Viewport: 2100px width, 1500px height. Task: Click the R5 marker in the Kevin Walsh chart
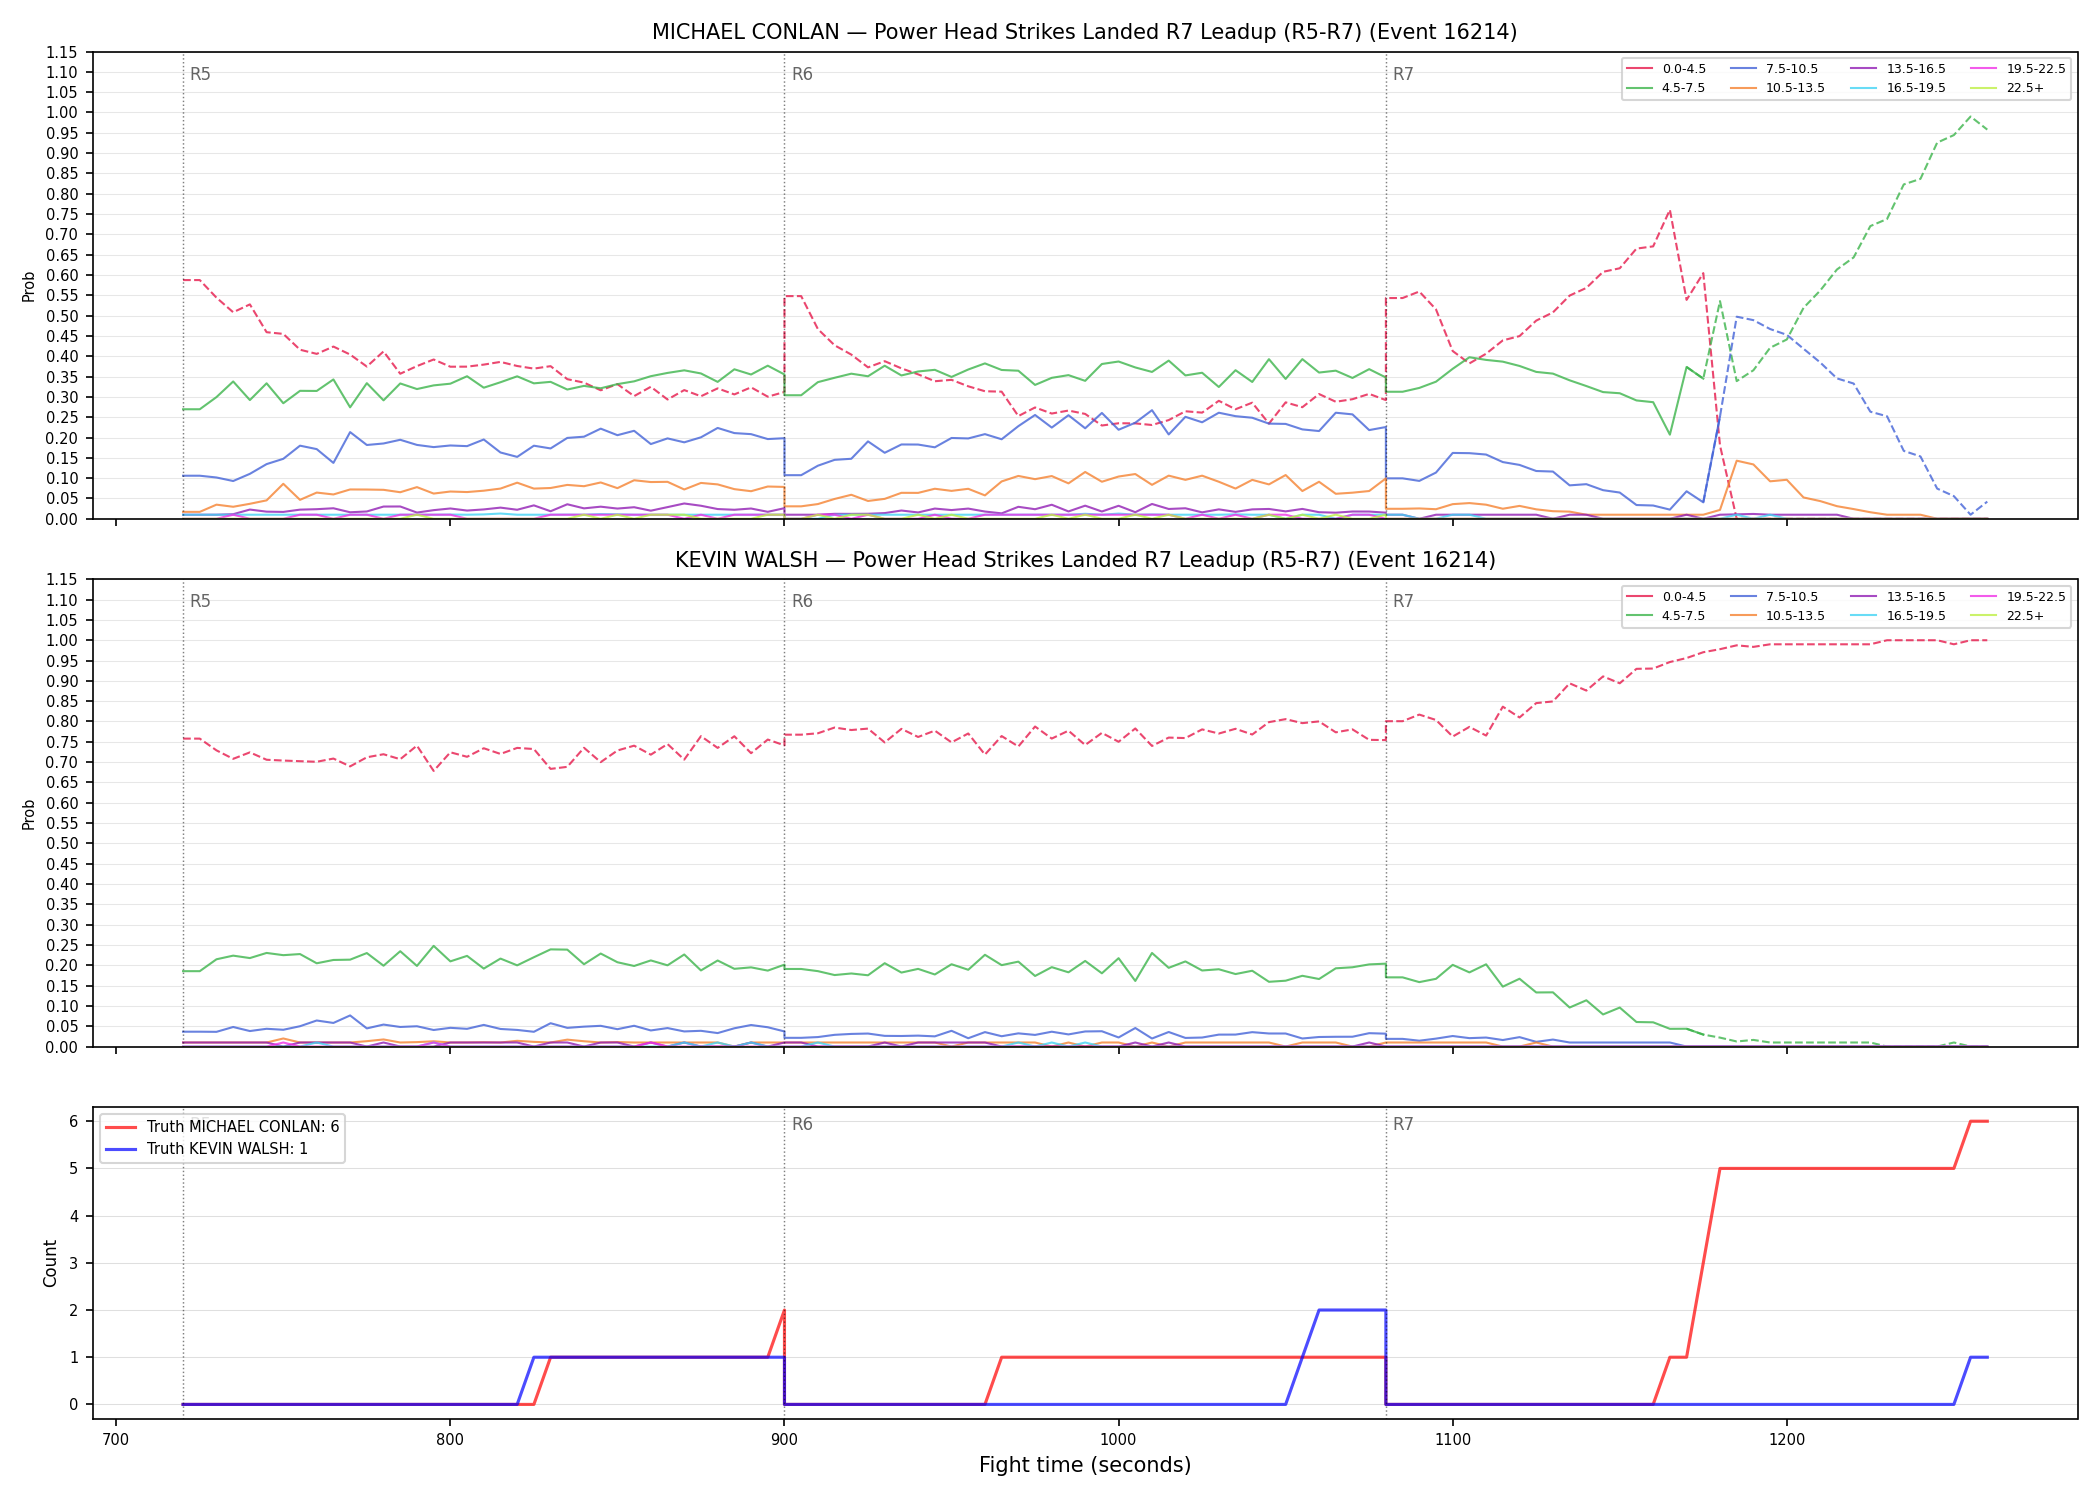(x=200, y=601)
